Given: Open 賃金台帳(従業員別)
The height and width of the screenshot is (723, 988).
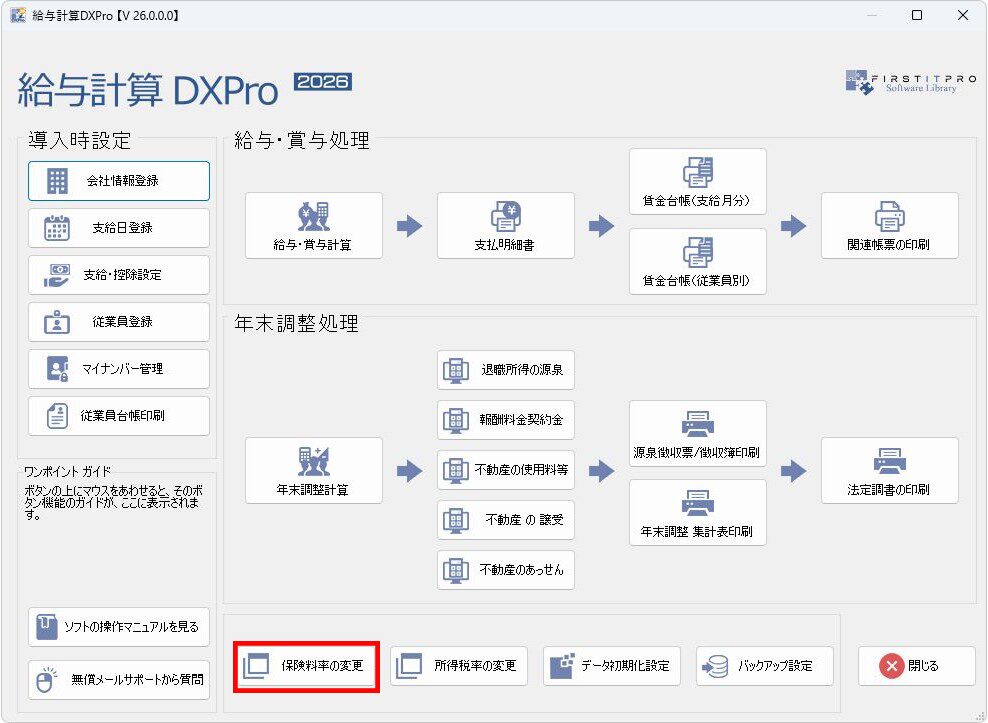Looking at the screenshot, I should 697,262.
